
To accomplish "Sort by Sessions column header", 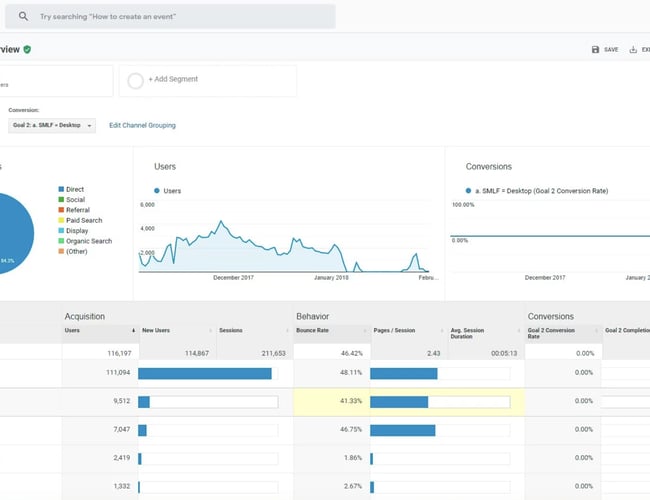I will (233, 330).
